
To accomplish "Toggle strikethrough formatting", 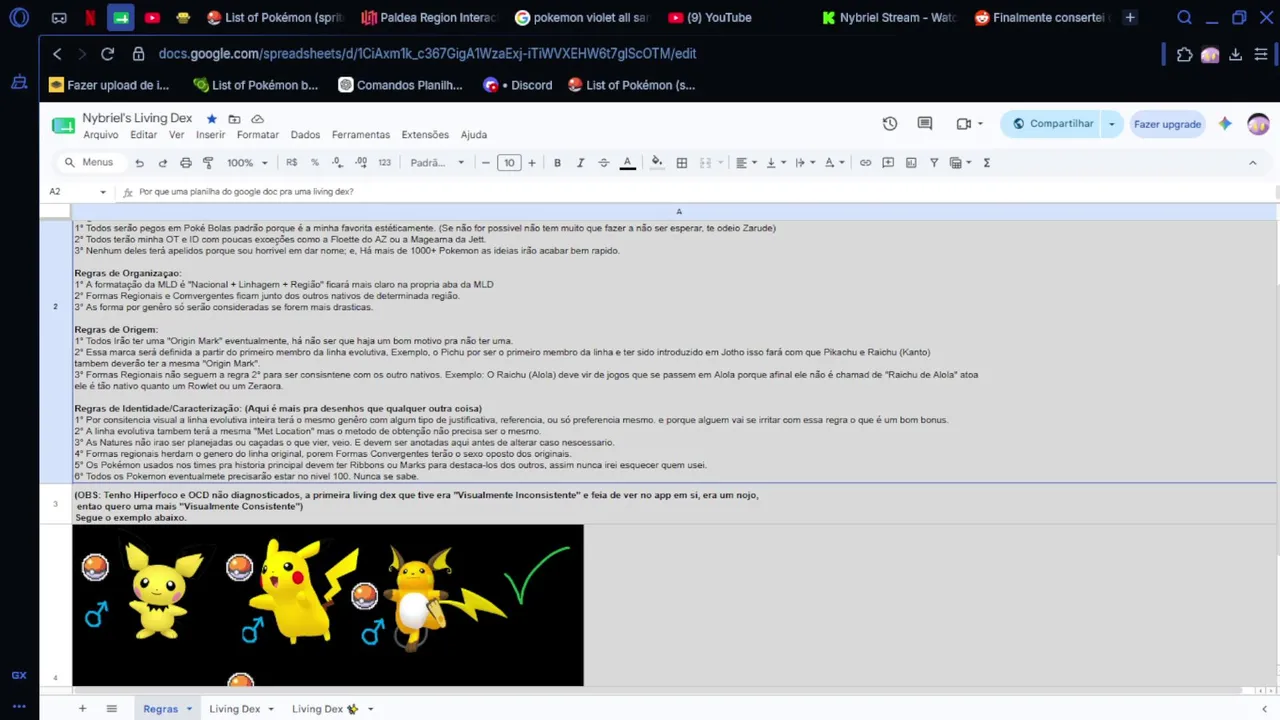I will click(x=603, y=163).
